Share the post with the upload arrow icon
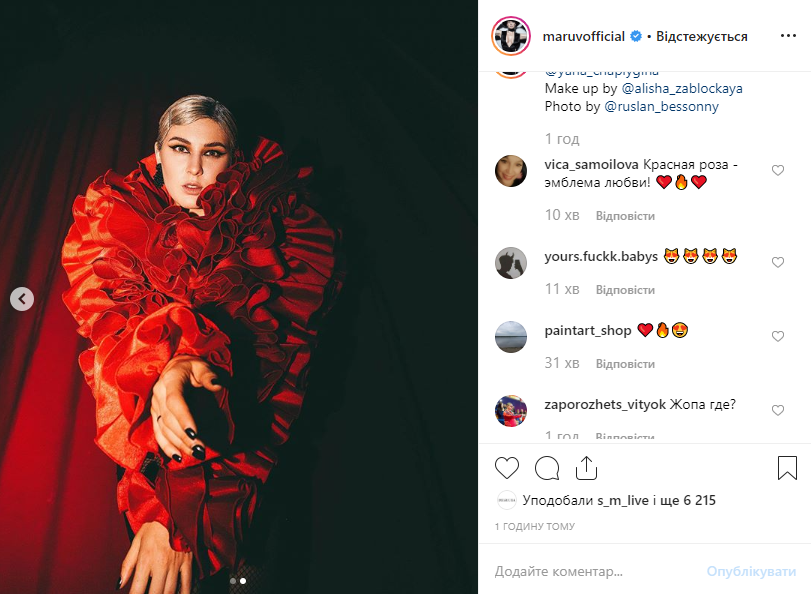Image resolution: width=811 pixels, height=594 pixels. click(x=586, y=468)
